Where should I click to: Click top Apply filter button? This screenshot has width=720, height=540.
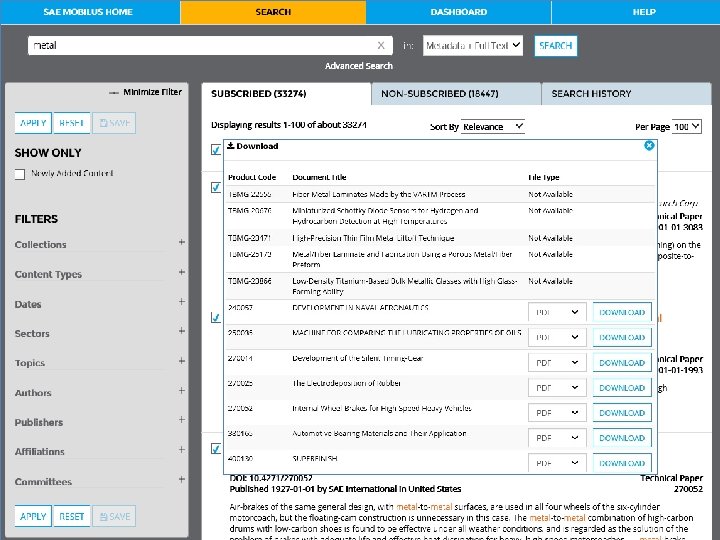point(33,123)
